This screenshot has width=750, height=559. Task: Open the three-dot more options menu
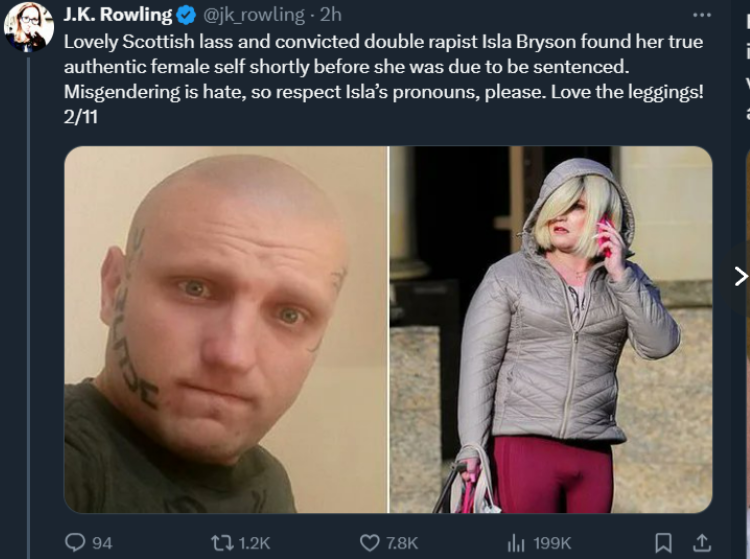tap(702, 15)
